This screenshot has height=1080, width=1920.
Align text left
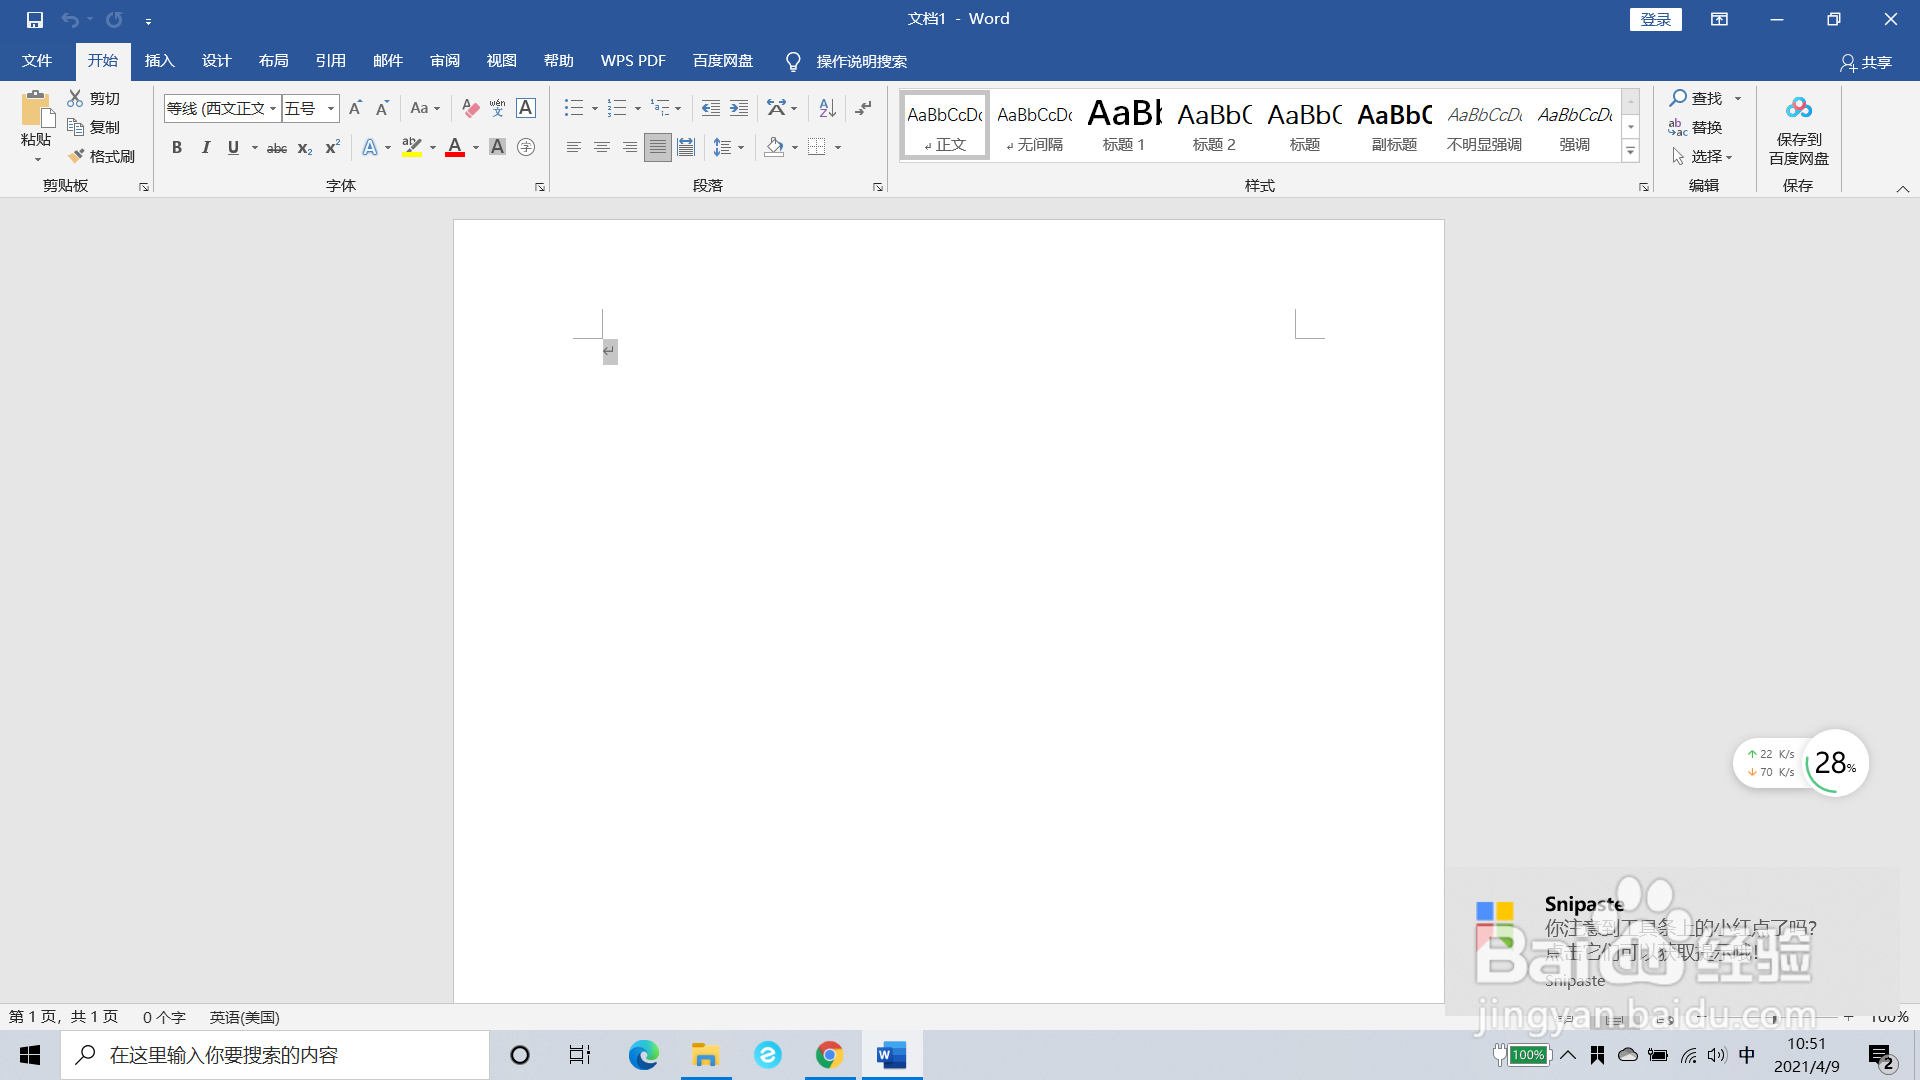[574, 147]
